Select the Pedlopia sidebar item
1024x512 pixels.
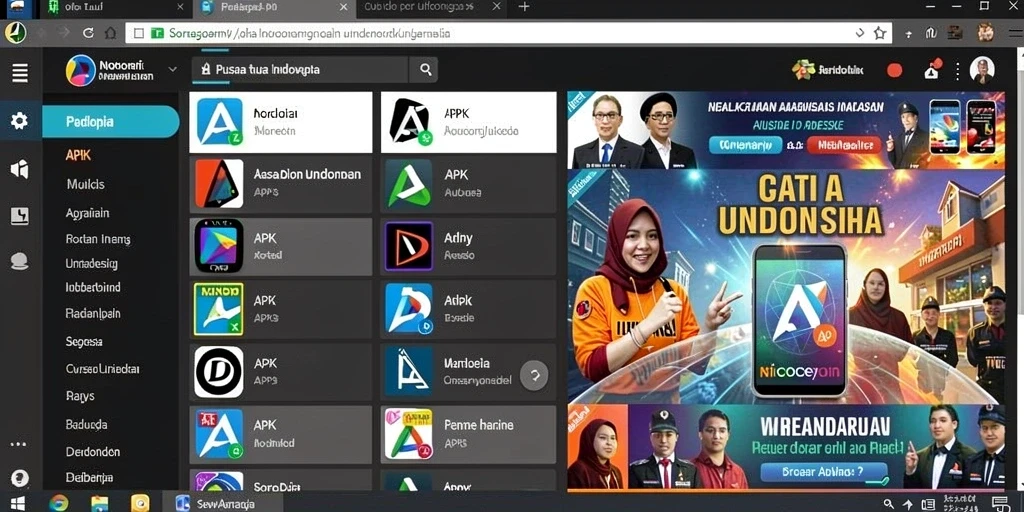click(x=110, y=121)
